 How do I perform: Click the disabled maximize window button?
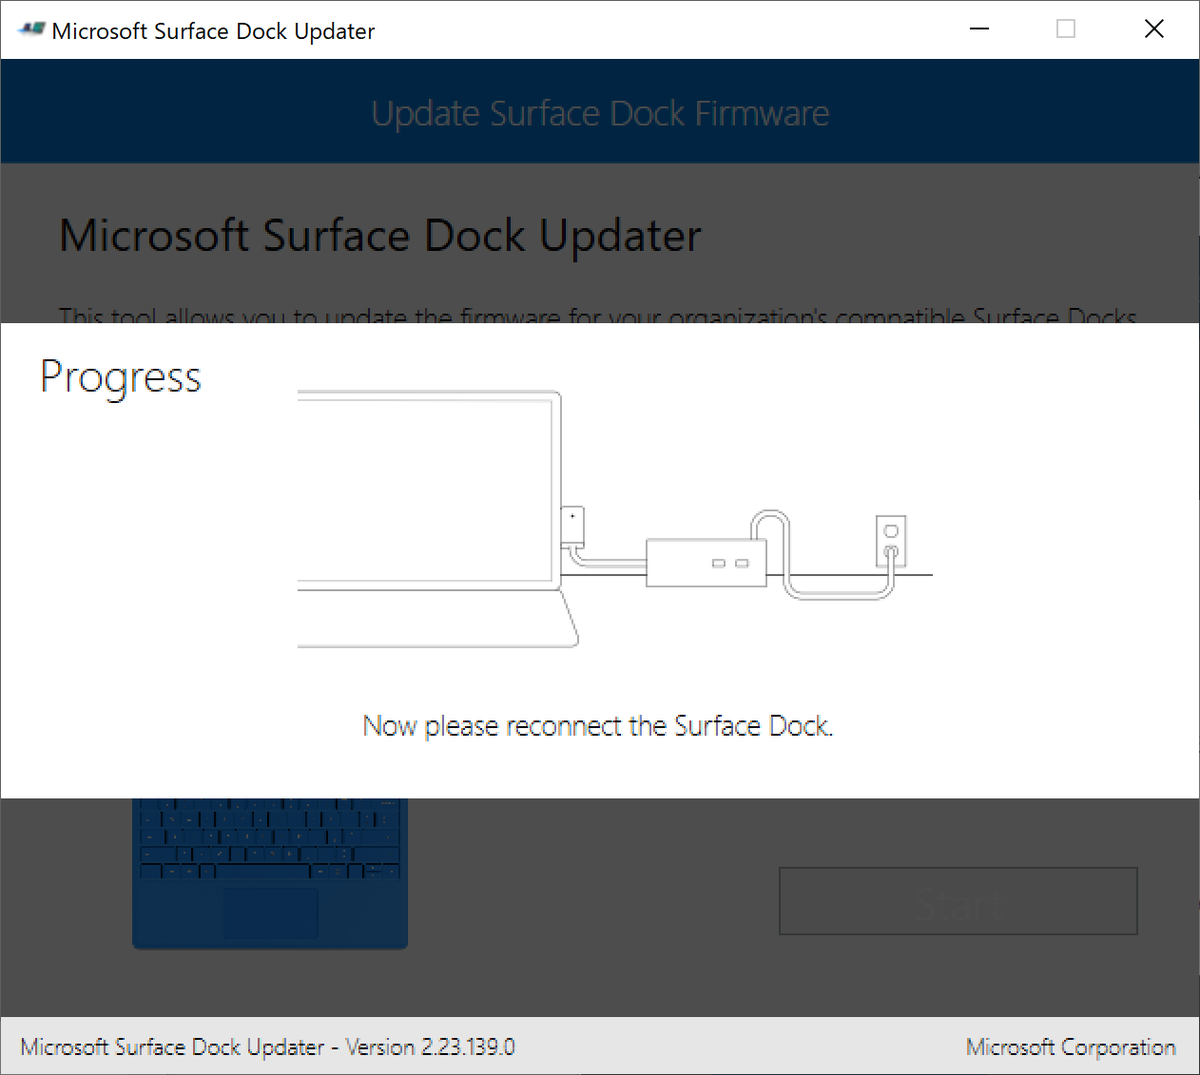[x=1066, y=29]
